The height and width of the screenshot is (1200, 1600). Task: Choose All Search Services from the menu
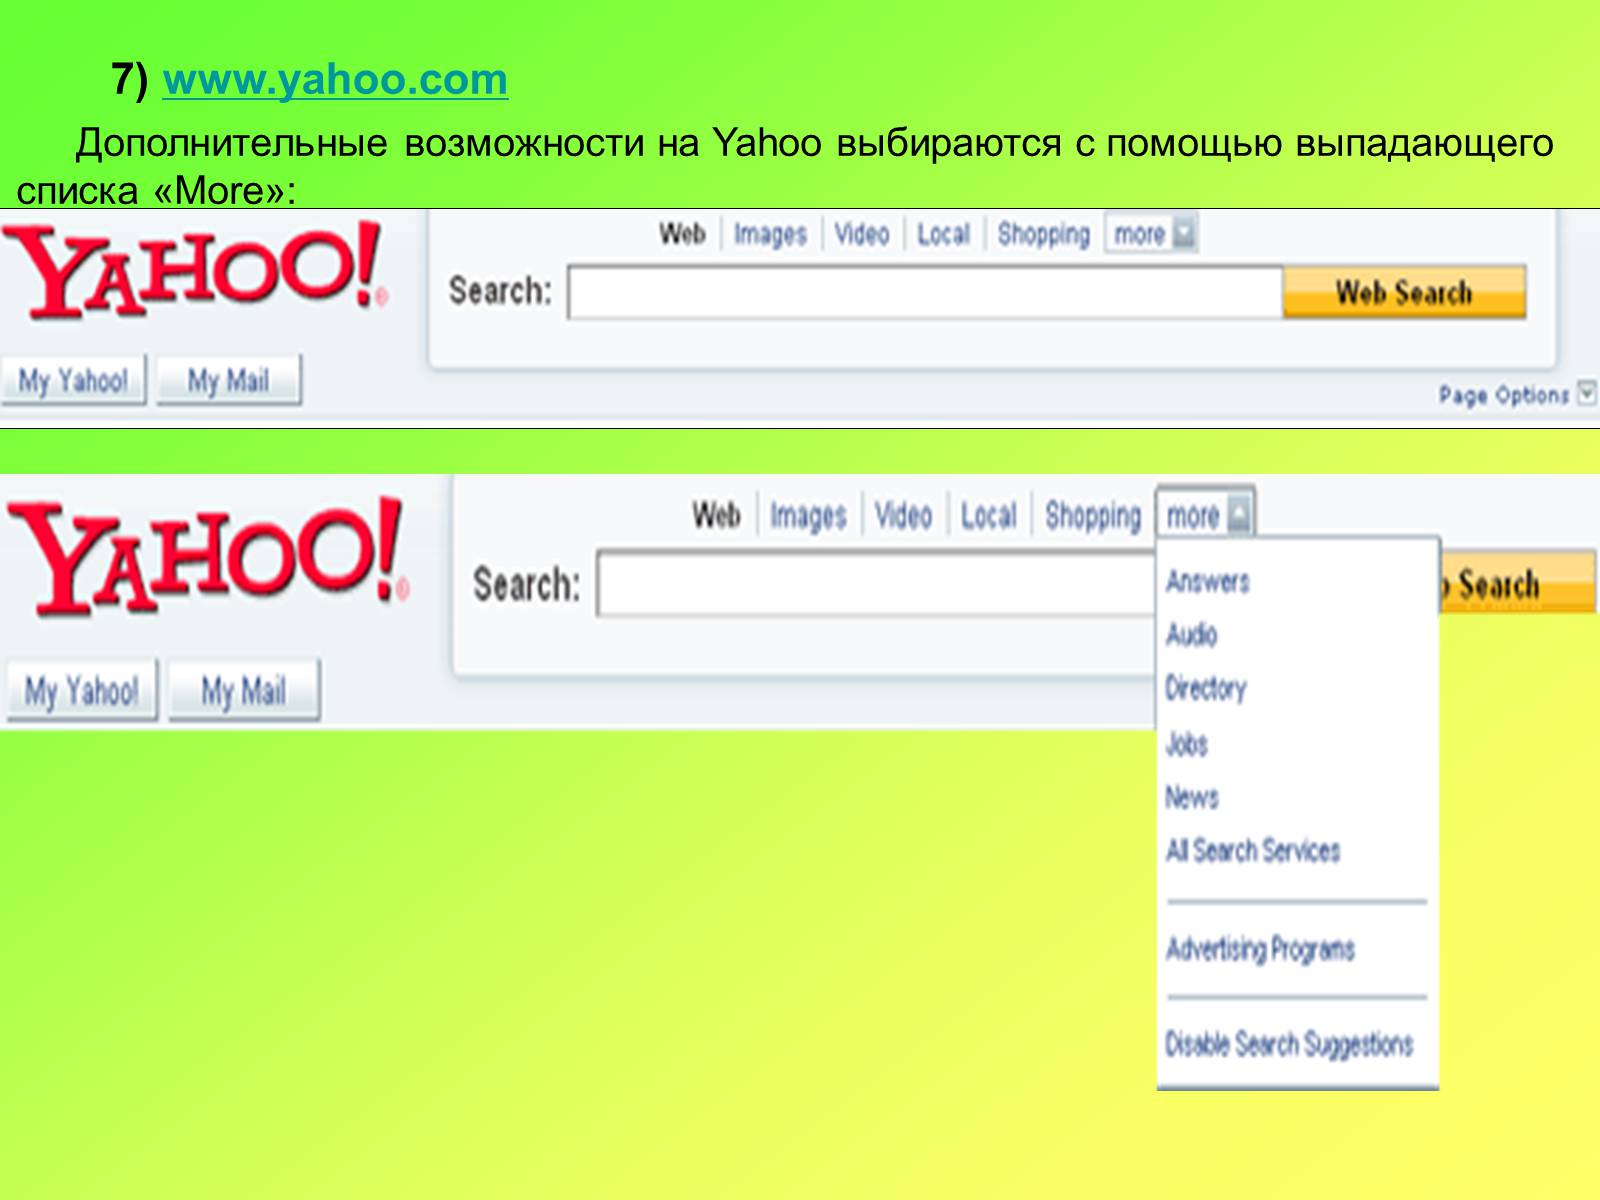tap(1253, 851)
